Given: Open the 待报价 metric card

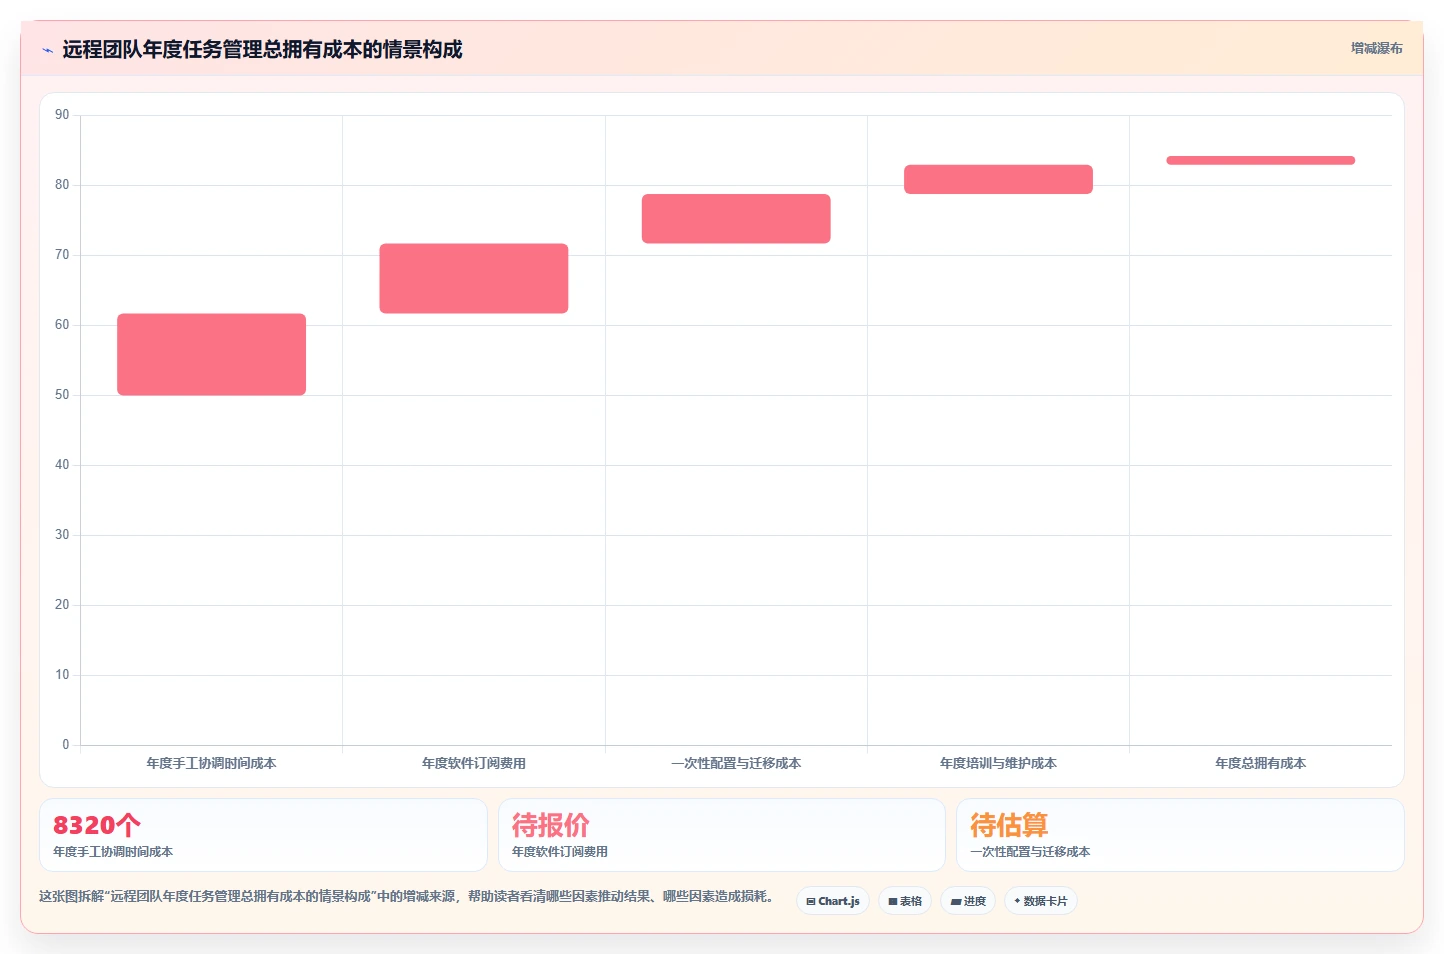Looking at the screenshot, I should point(721,835).
